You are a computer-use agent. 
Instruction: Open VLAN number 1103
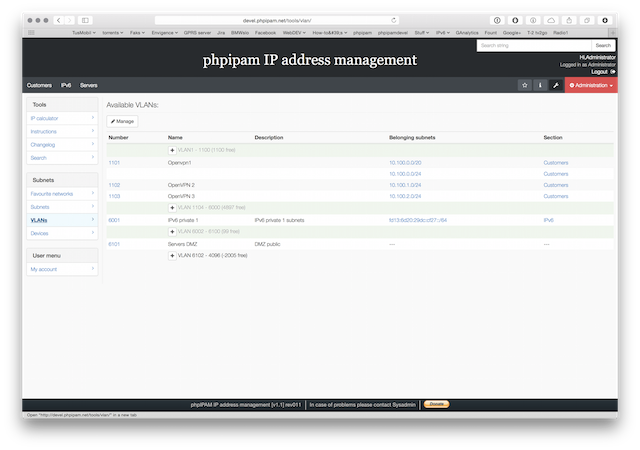pos(114,196)
